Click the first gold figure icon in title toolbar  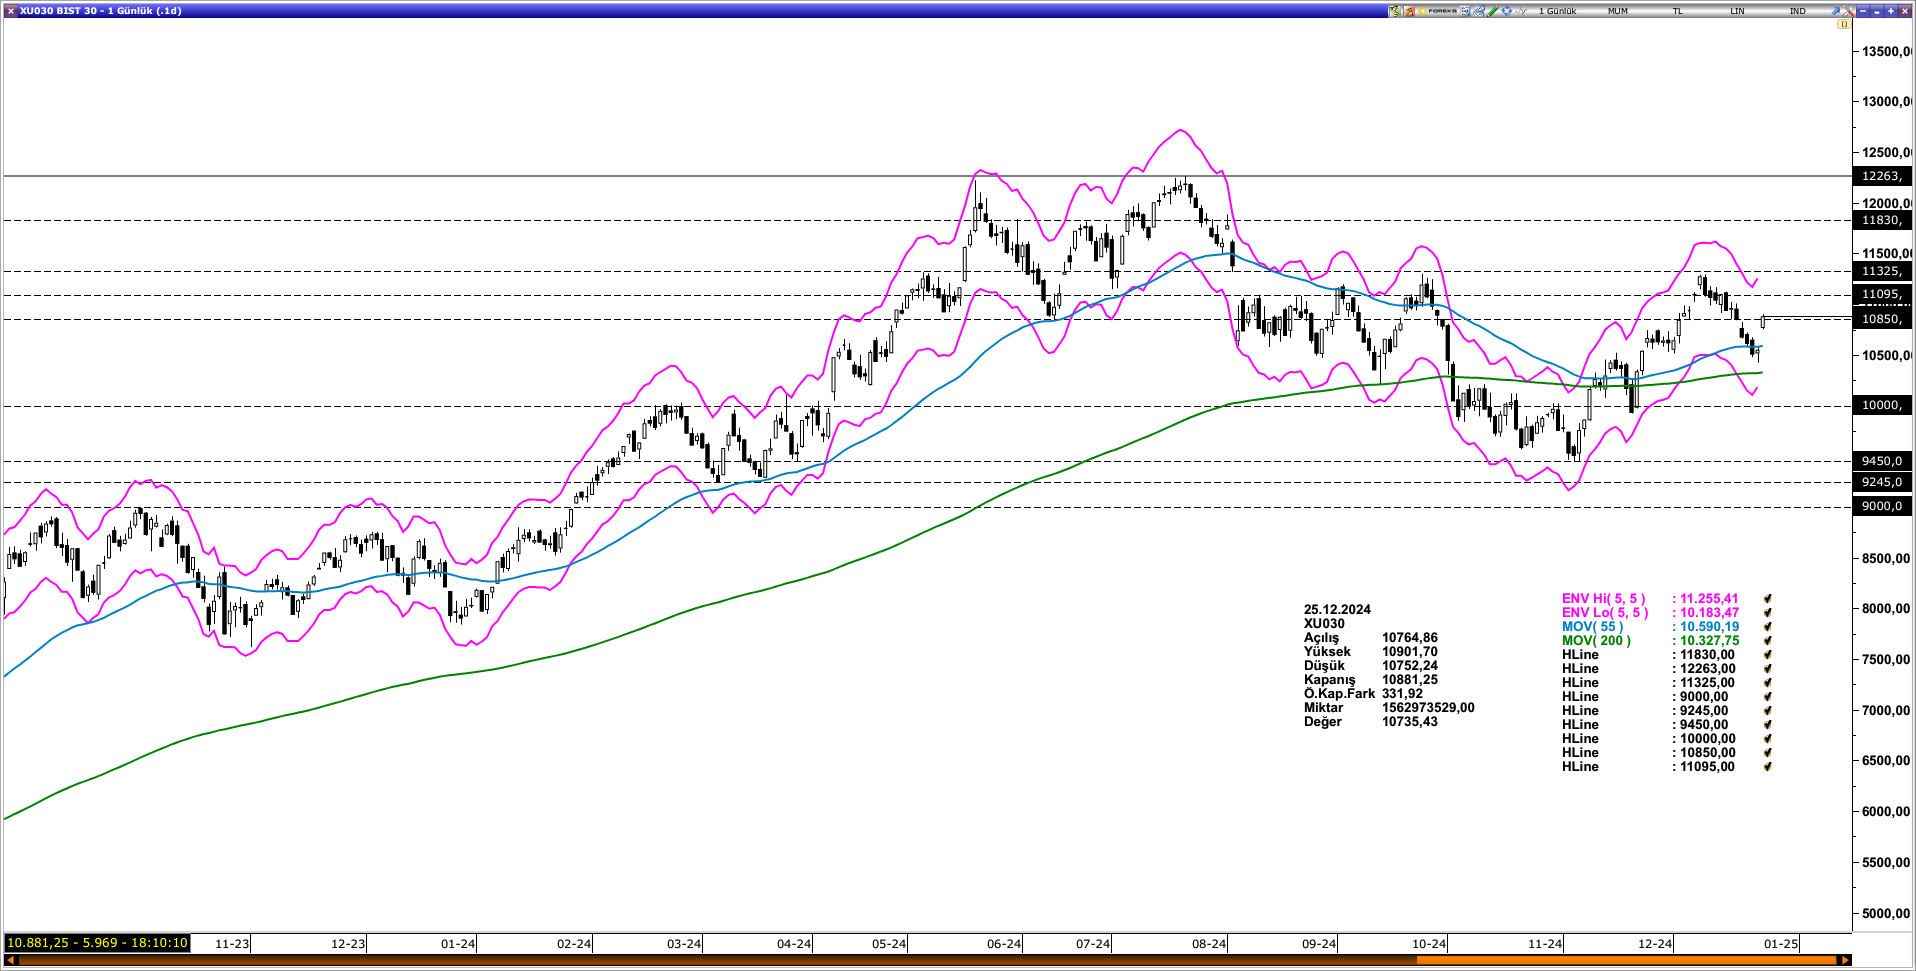pos(1395,11)
